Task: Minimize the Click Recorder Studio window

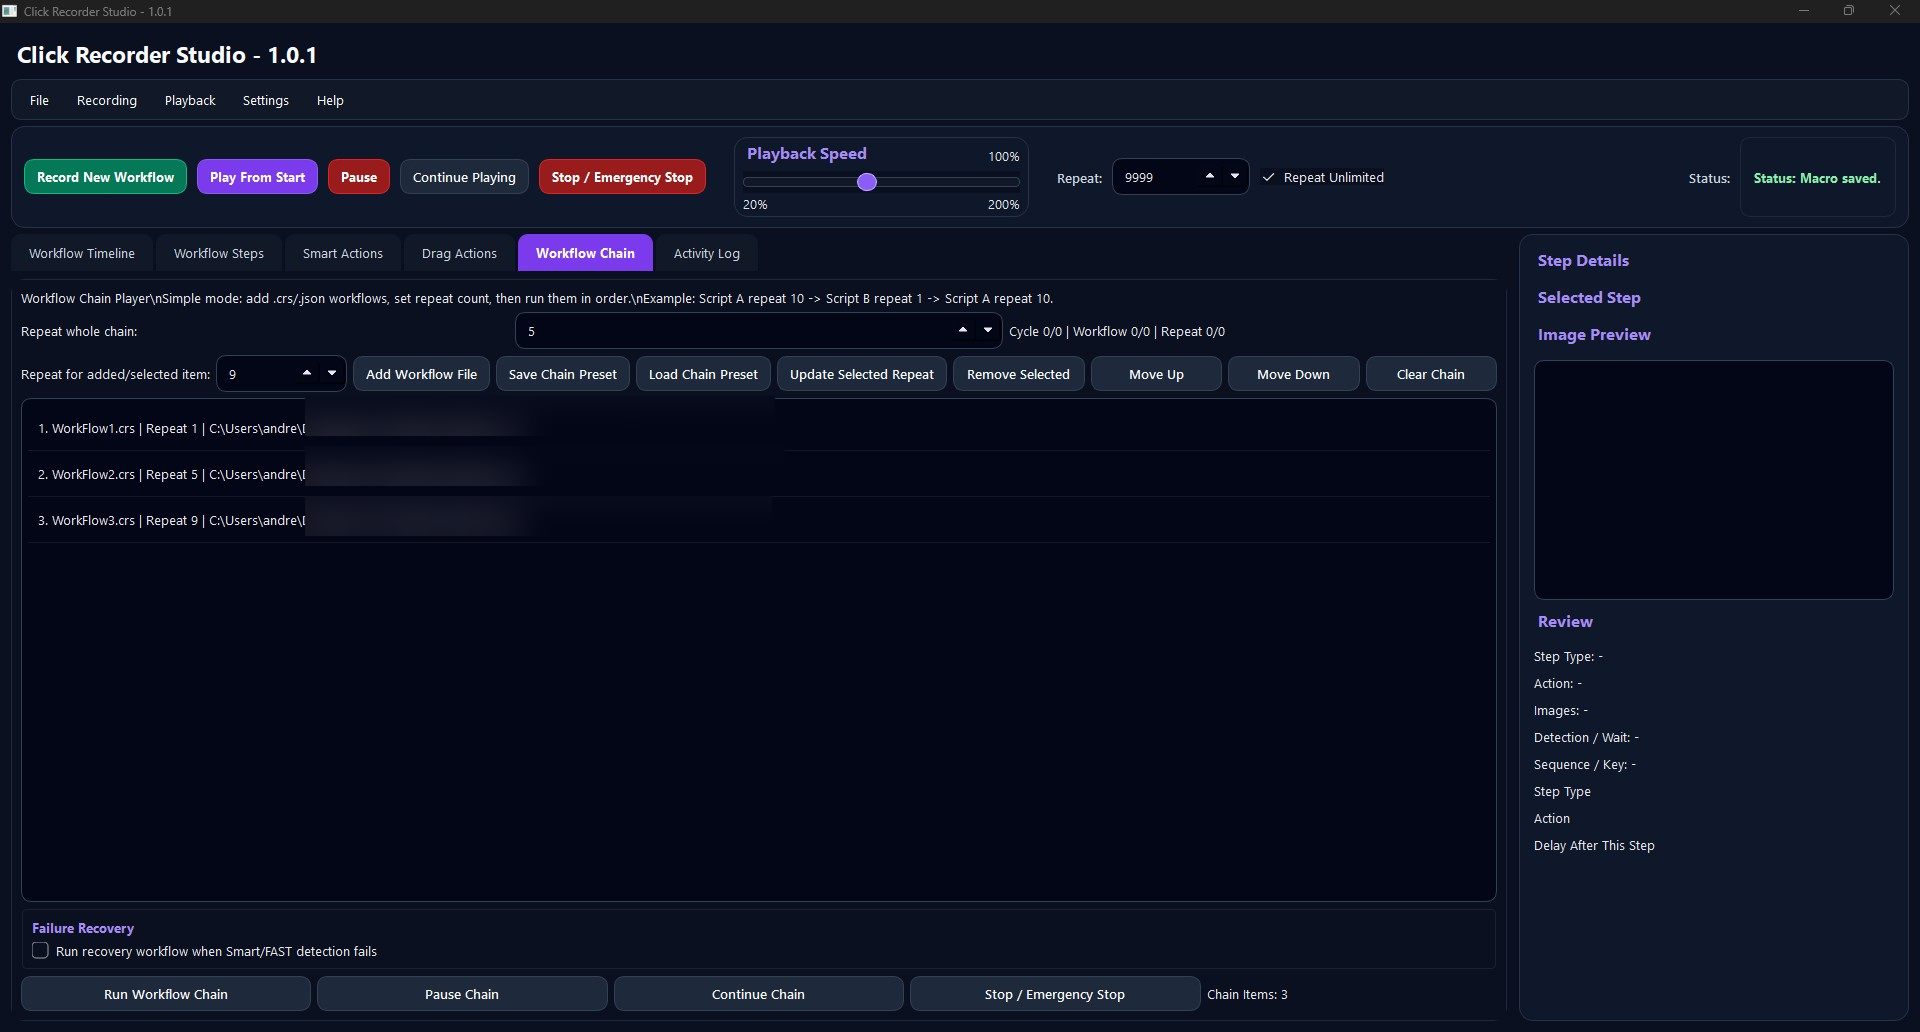Action: pyautogui.click(x=1804, y=11)
